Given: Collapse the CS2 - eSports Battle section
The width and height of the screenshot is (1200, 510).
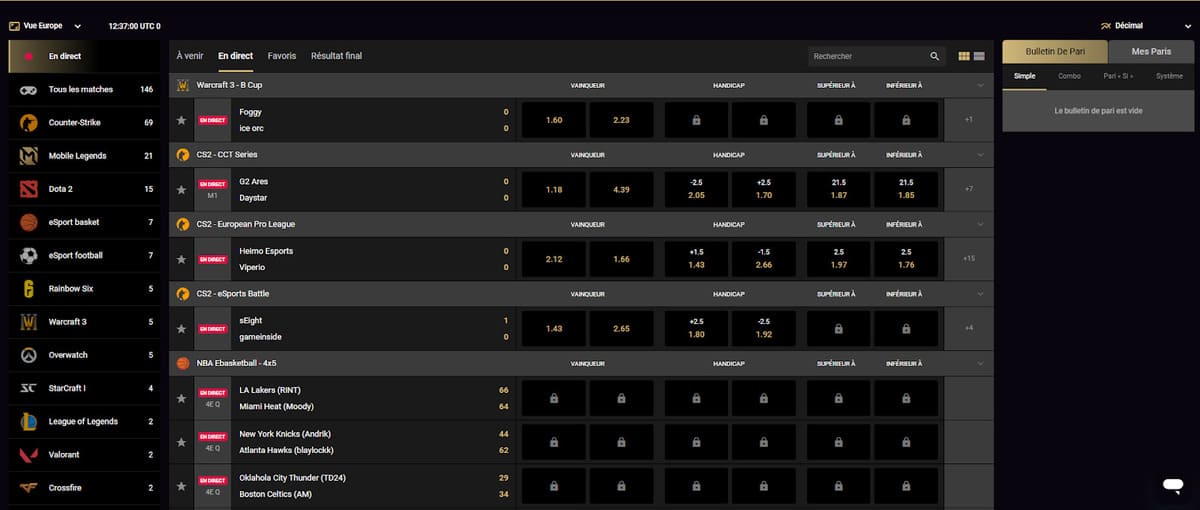Looking at the screenshot, I should pyautogui.click(x=980, y=294).
